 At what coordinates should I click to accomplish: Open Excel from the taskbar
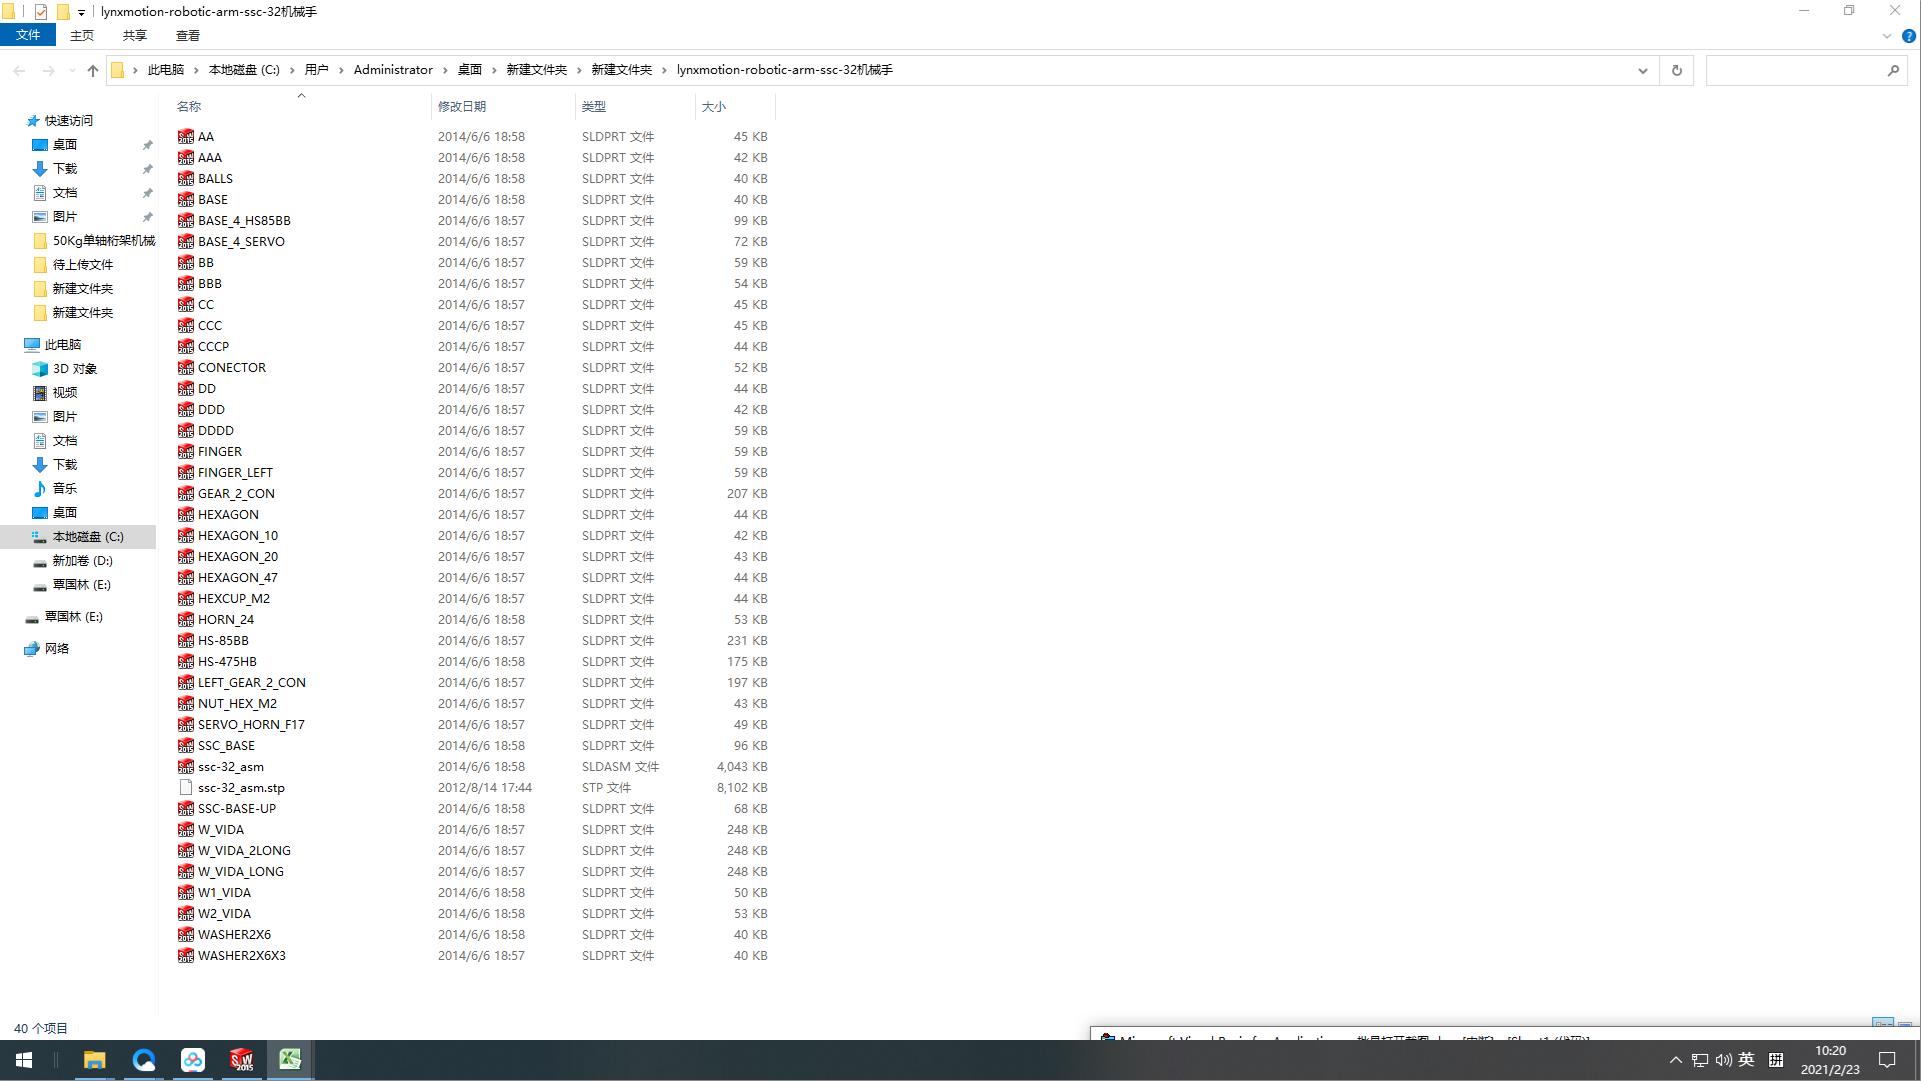290,1060
